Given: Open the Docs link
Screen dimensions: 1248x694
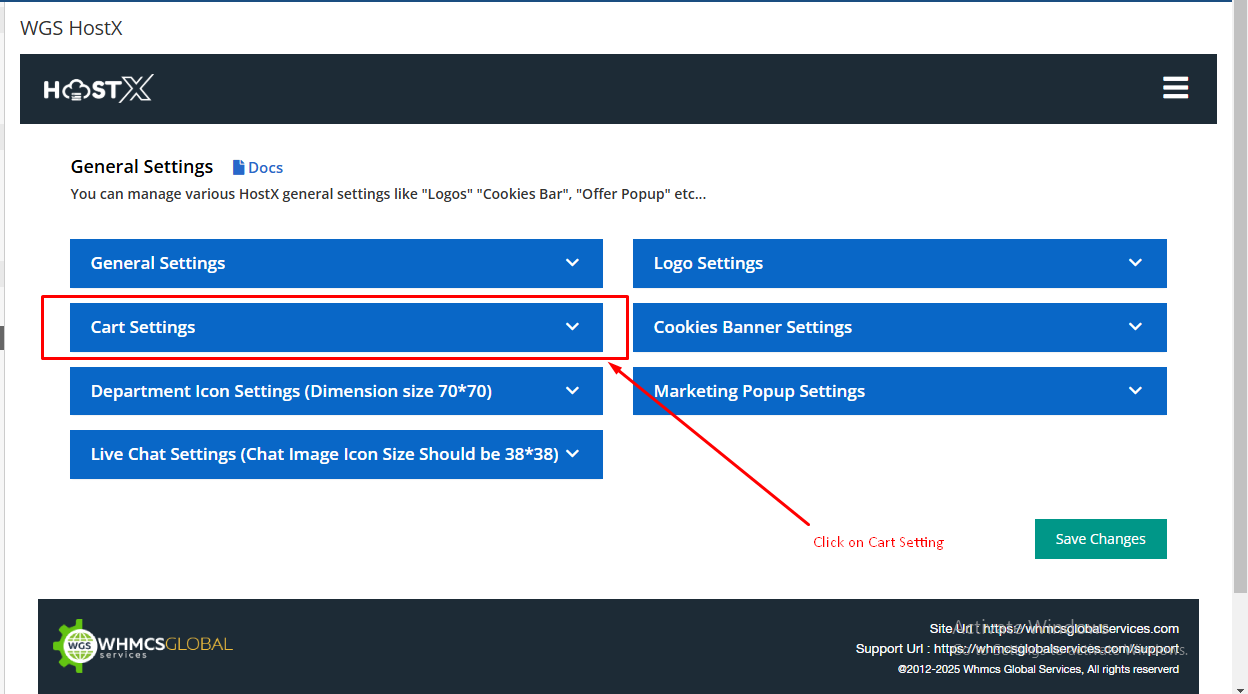Looking at the screenshot, I should pos(265,168).
